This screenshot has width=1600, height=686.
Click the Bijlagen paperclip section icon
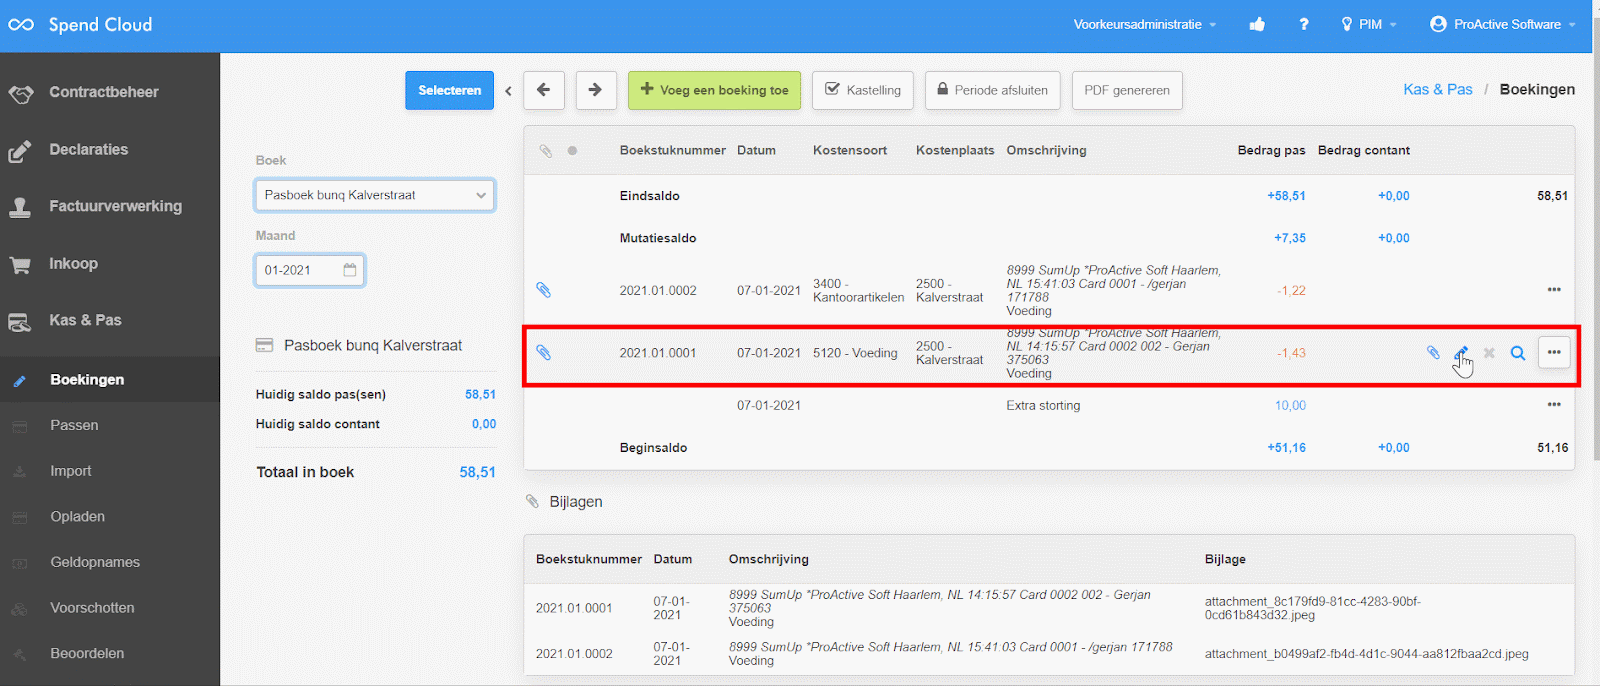click(532, 501)
